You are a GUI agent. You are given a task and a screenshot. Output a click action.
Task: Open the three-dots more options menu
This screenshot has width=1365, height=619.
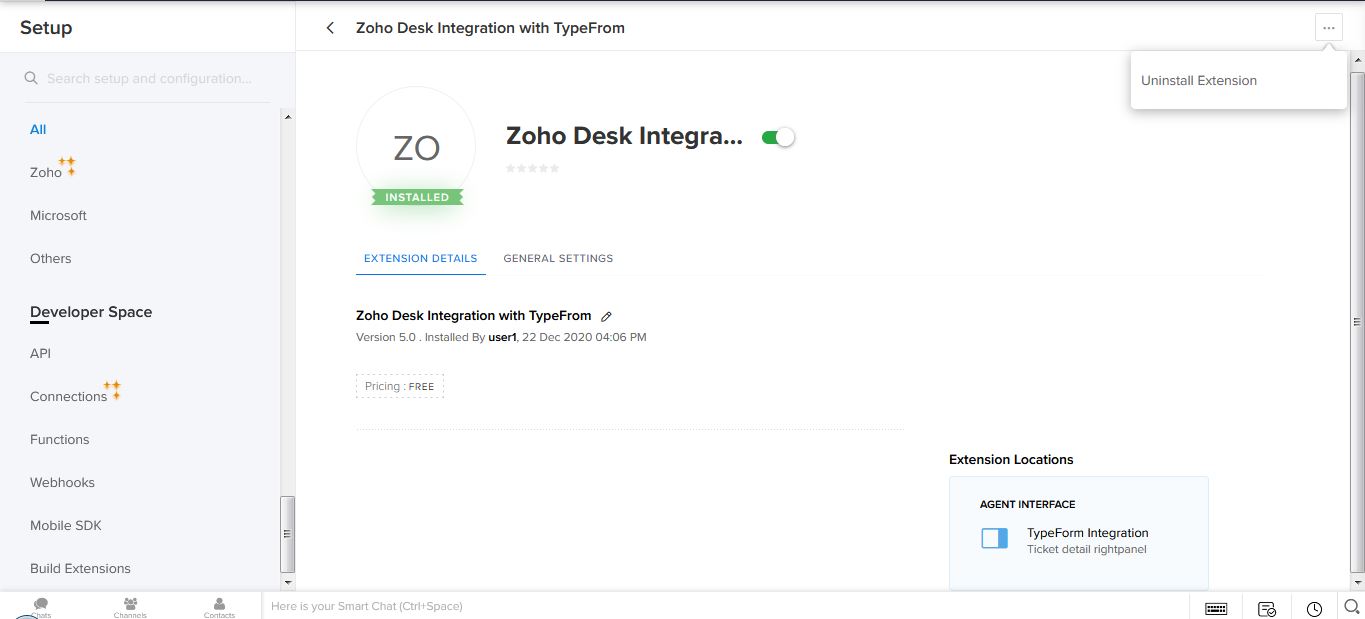point(1328,28)
